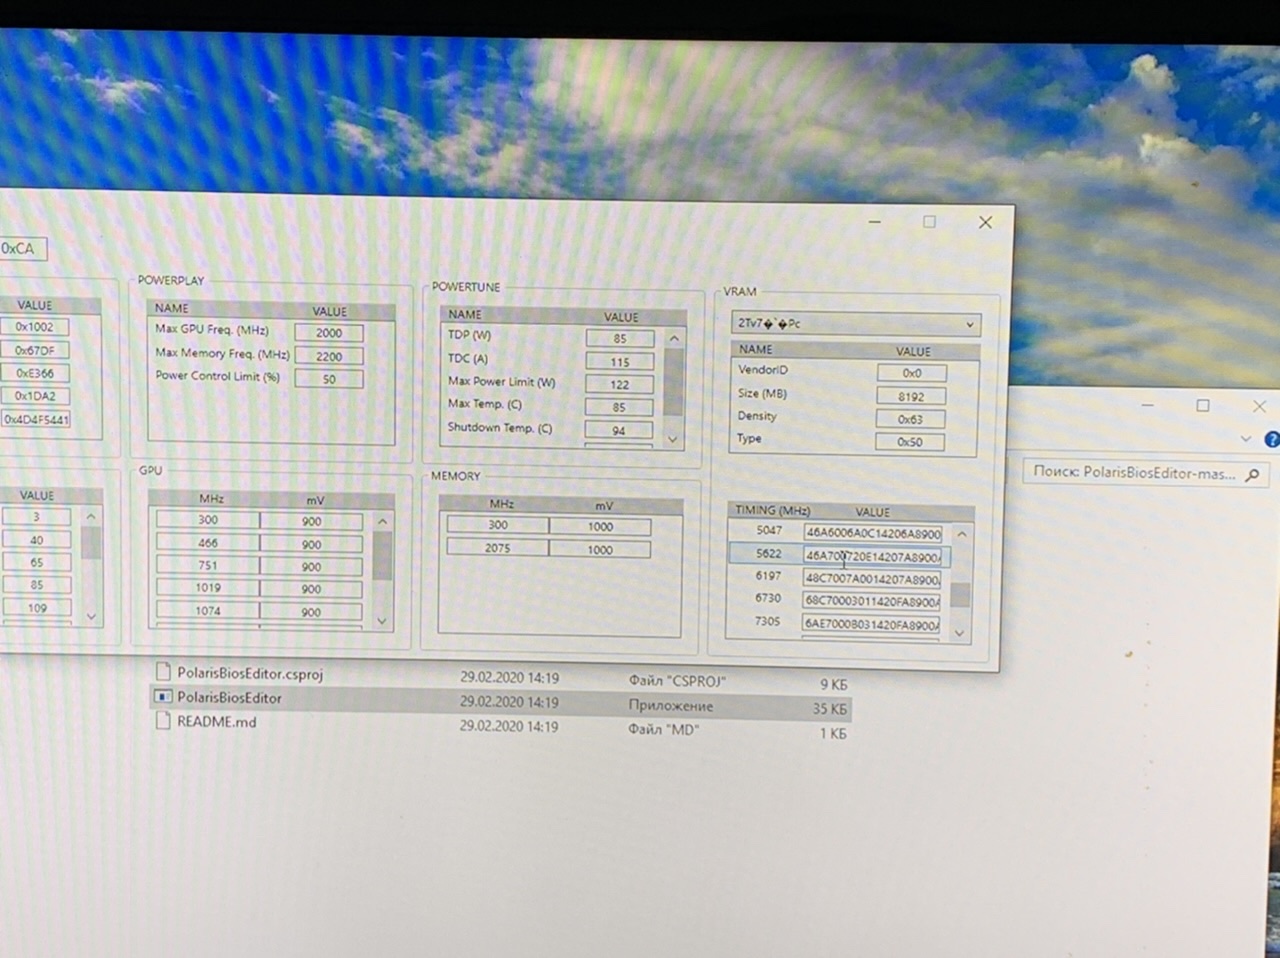Click the TDC (A) value field
This screenshot has height=958, width=1280.
pos(620,362)
